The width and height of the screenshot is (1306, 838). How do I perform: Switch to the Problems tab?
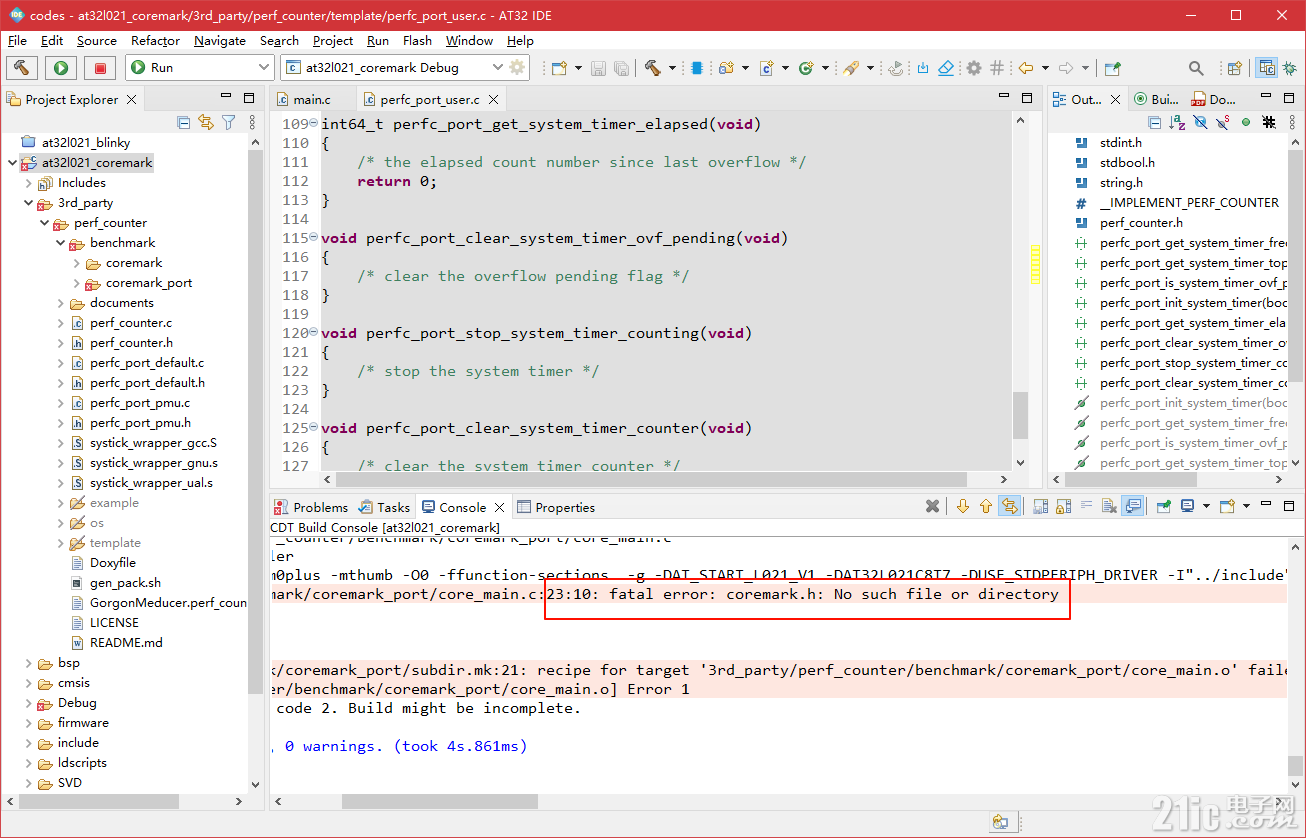(312, 507)
